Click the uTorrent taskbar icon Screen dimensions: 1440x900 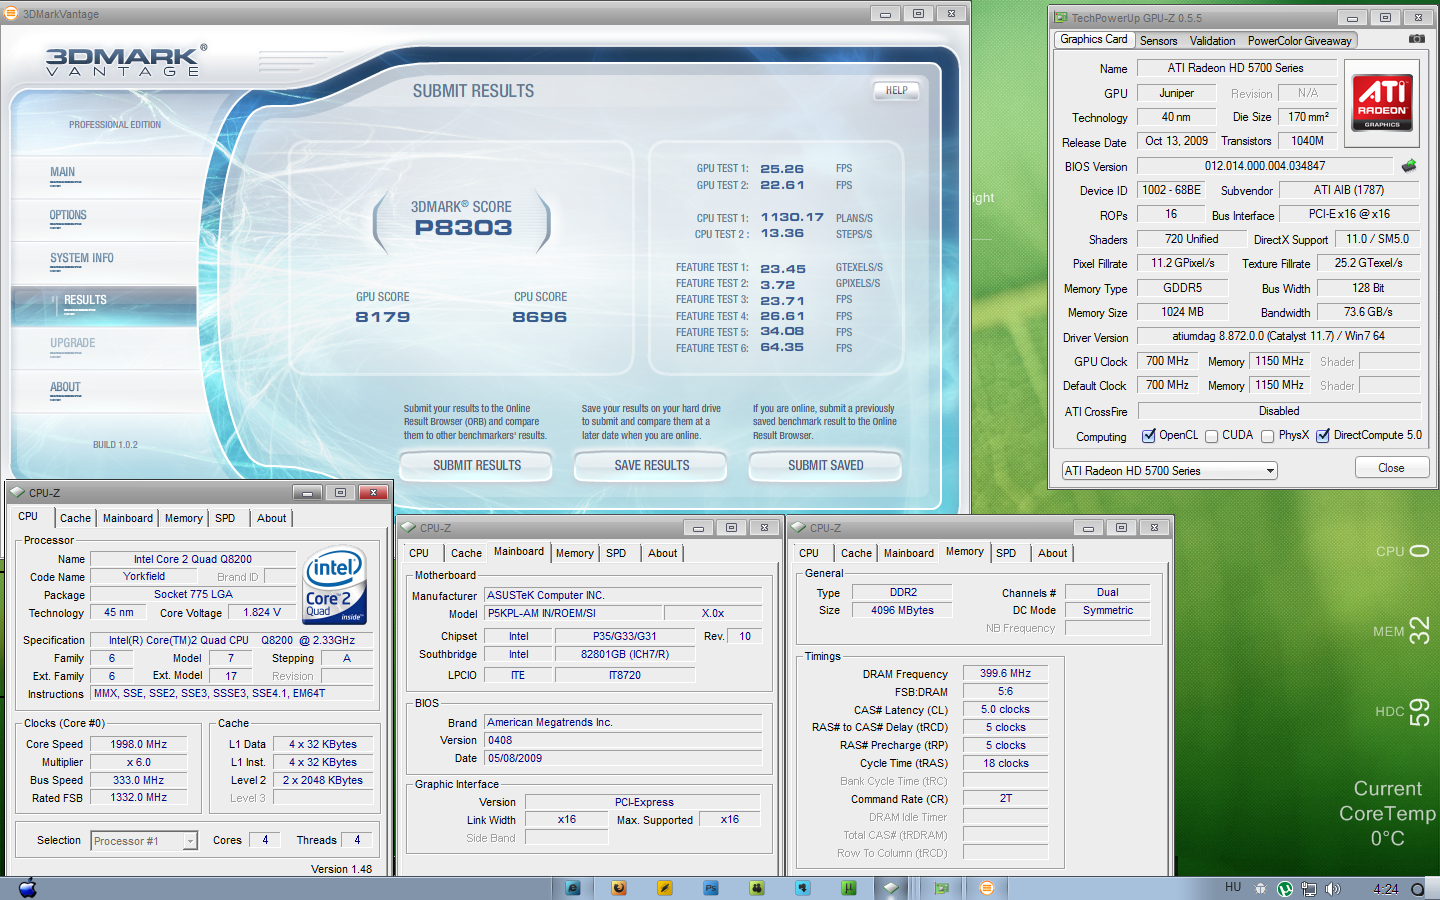point(848,888)
